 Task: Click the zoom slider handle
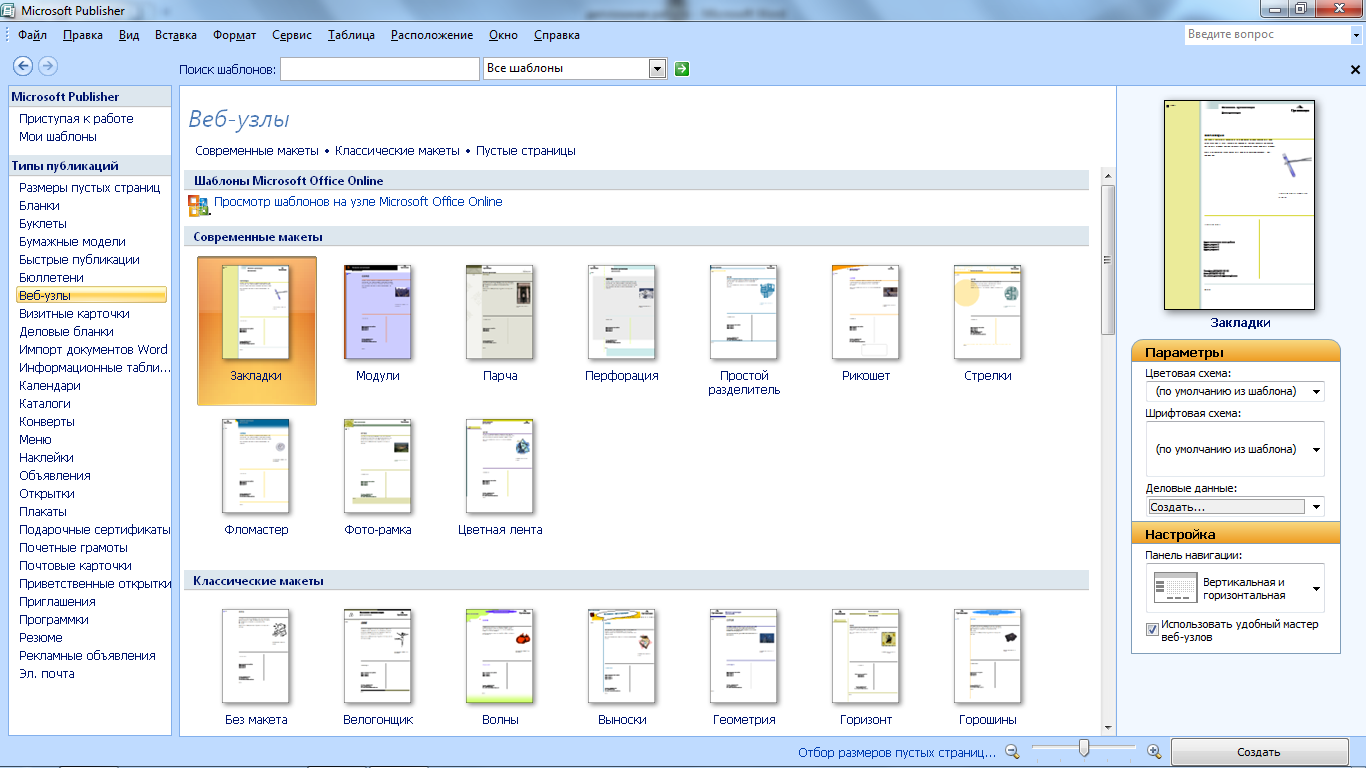pyautogui.click(x=1083, y=749)
